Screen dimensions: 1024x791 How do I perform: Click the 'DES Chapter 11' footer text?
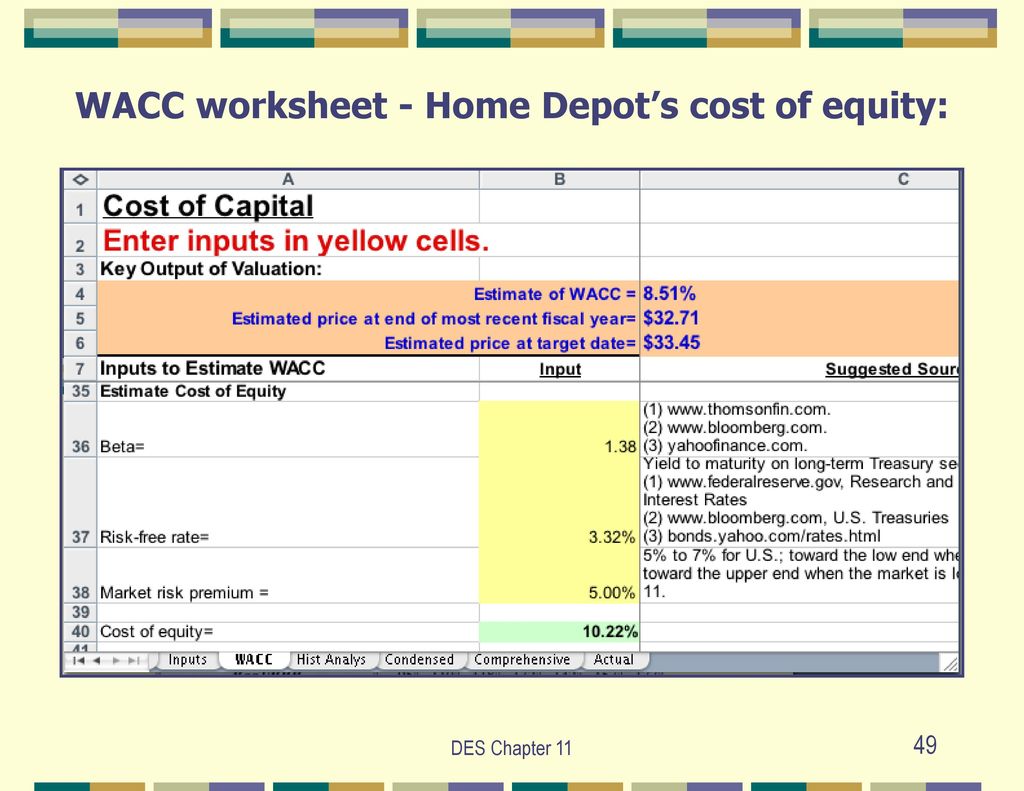[x=511, y=748]
